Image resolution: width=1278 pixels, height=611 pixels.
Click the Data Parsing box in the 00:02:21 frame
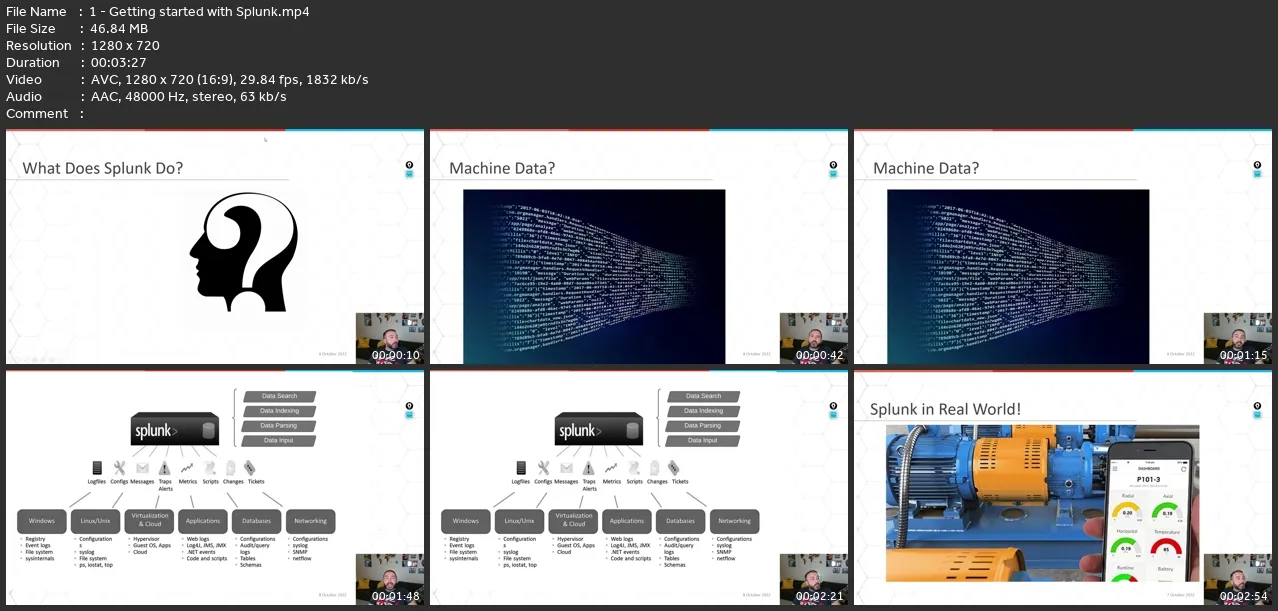coord(703,426)
